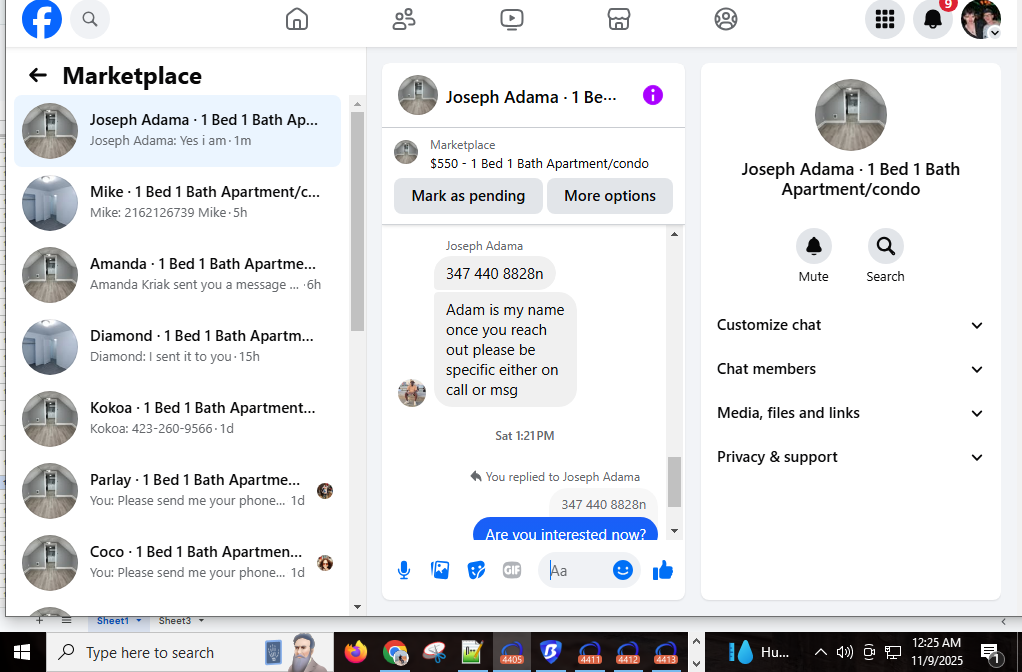This screenshot has height=672, width=1022.
Task: Launch Firefox from taskbar
Action: (x=356, y=652)
